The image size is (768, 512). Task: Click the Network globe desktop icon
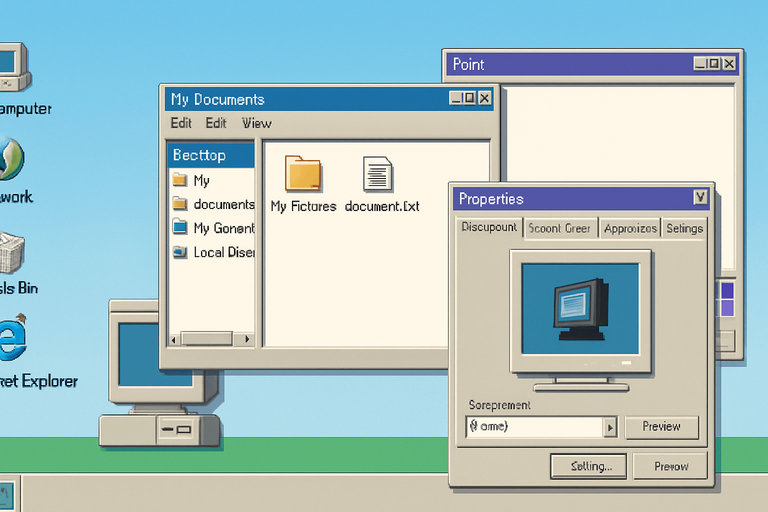pos(10,160)
